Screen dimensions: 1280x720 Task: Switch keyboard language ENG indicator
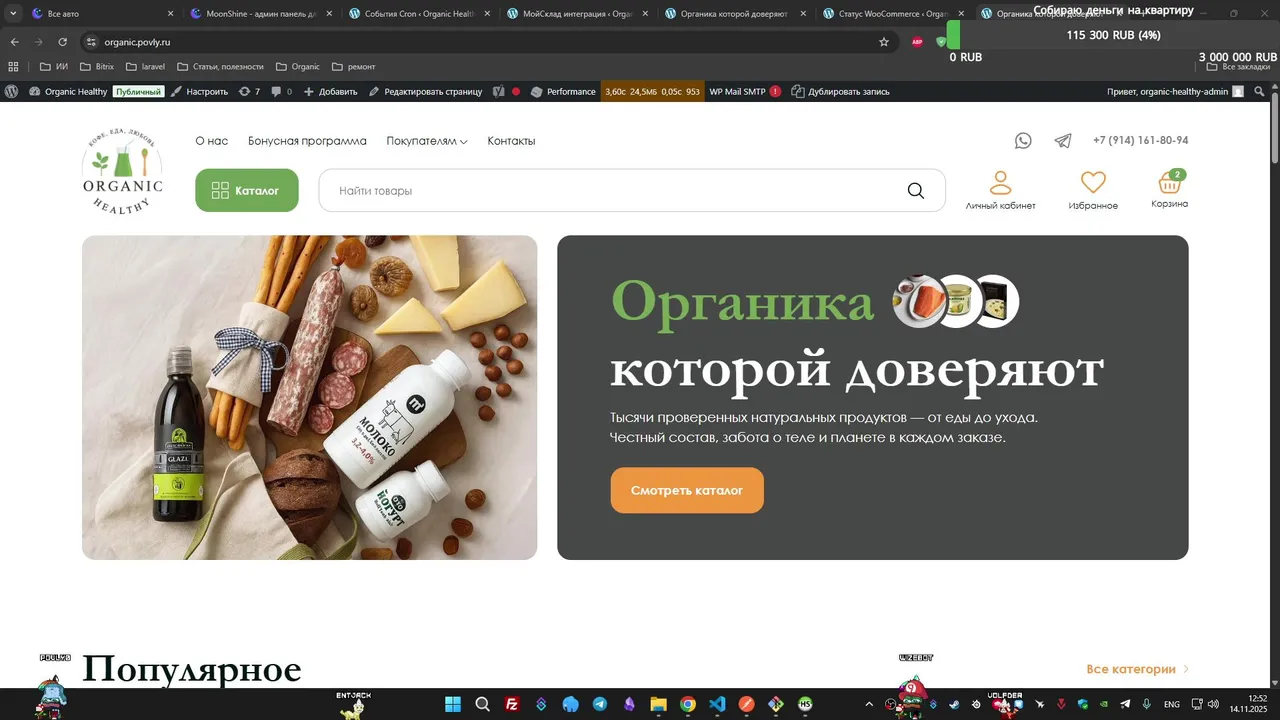(x=1172, y=704)
